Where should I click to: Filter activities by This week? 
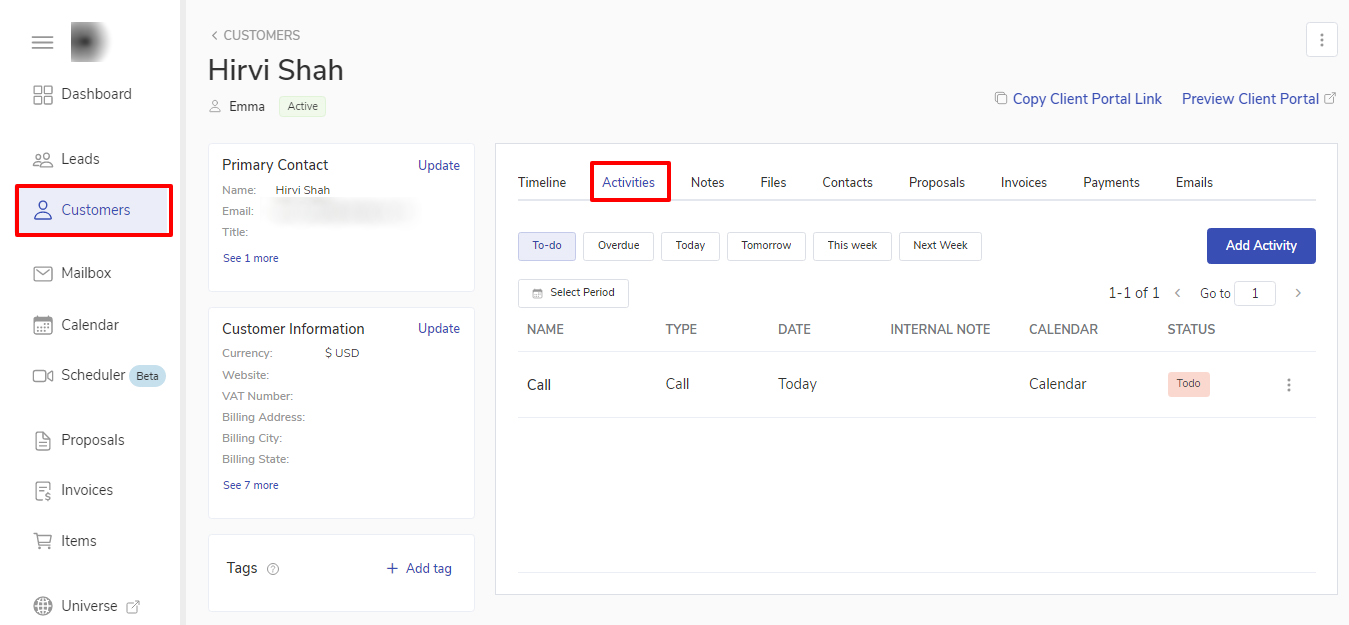pyautogui.click(x=852, y=246)
